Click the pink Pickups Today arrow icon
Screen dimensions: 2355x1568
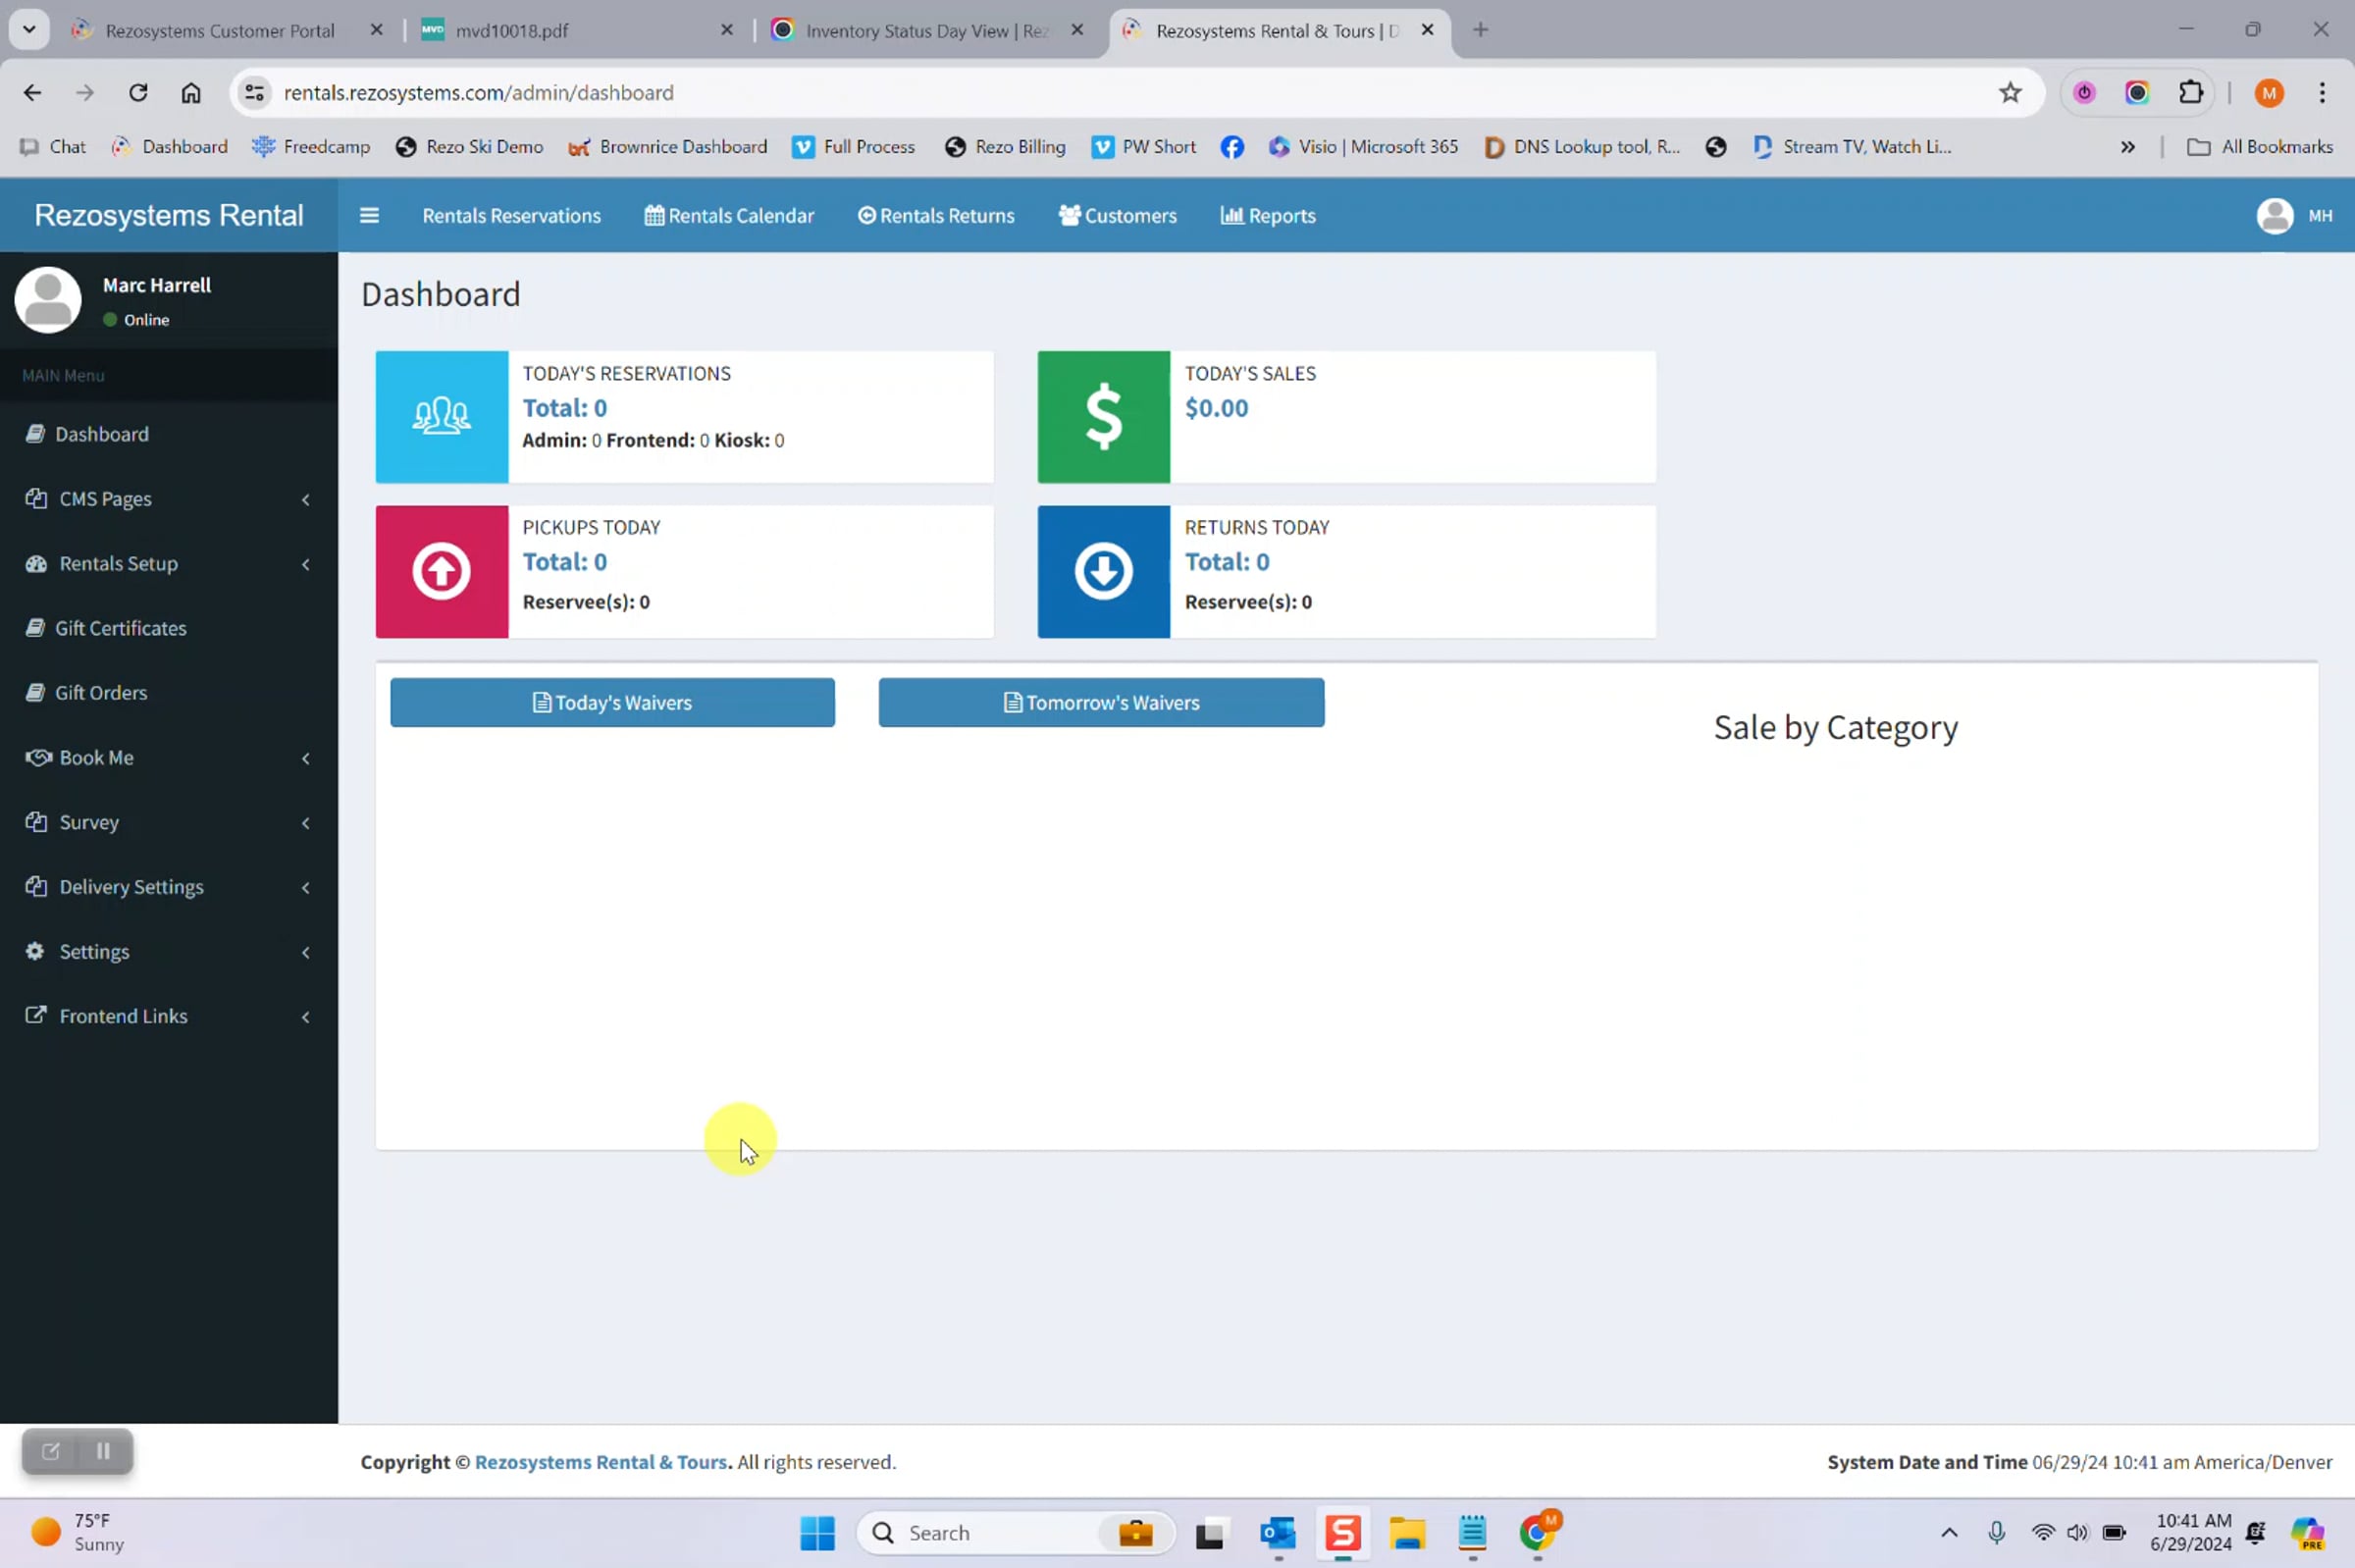[x=441, y=571]
